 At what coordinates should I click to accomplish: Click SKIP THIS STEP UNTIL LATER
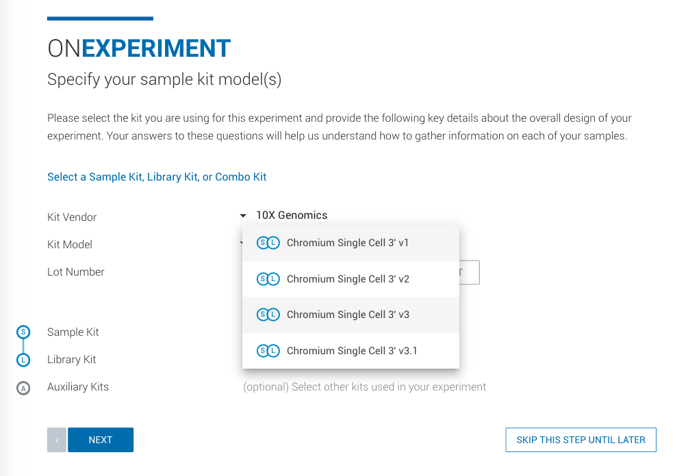click(580, 440)
